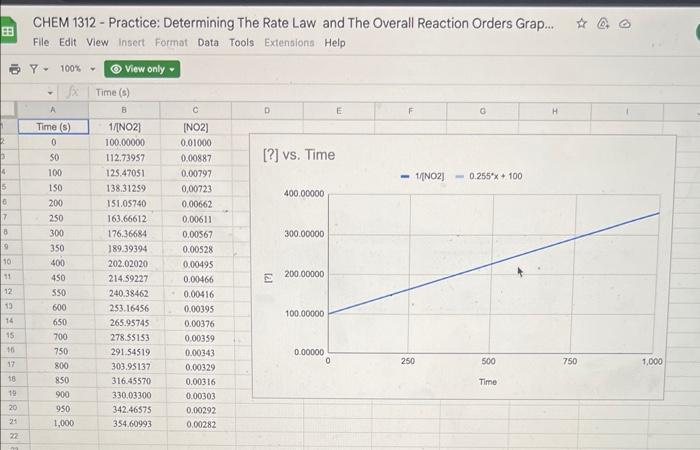Open the Data menu
The width and height of the screenshot is (700, 450).
(x=208, y=42)
